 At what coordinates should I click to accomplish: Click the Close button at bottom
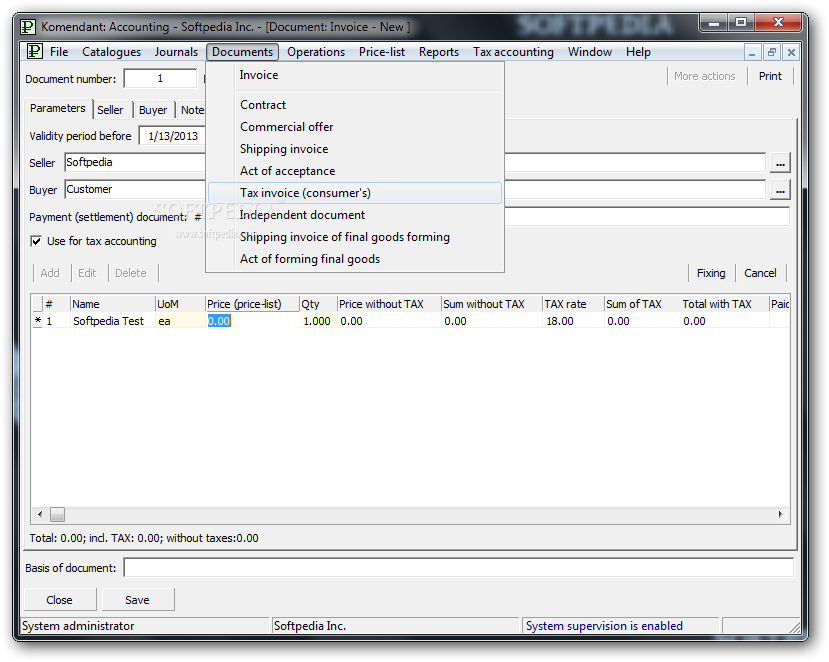(59, 600)
